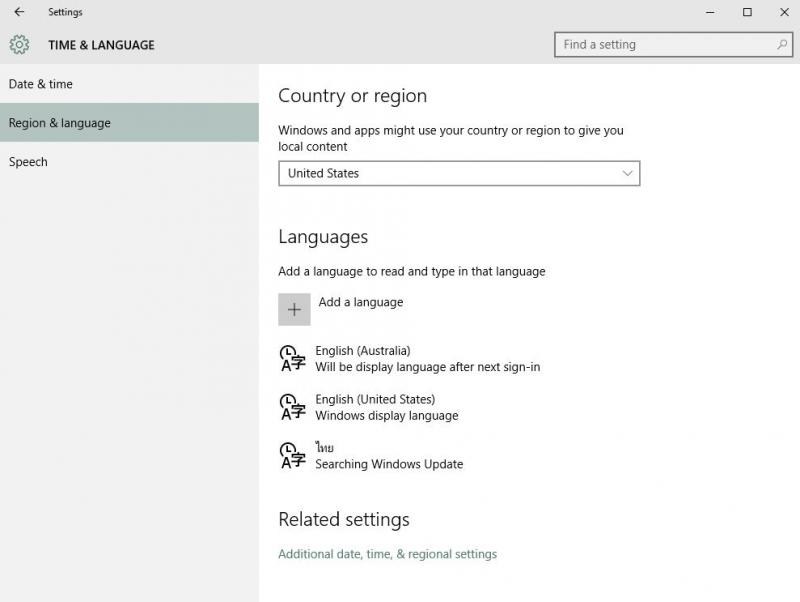Maximize the Settings window

pos(747,12)
